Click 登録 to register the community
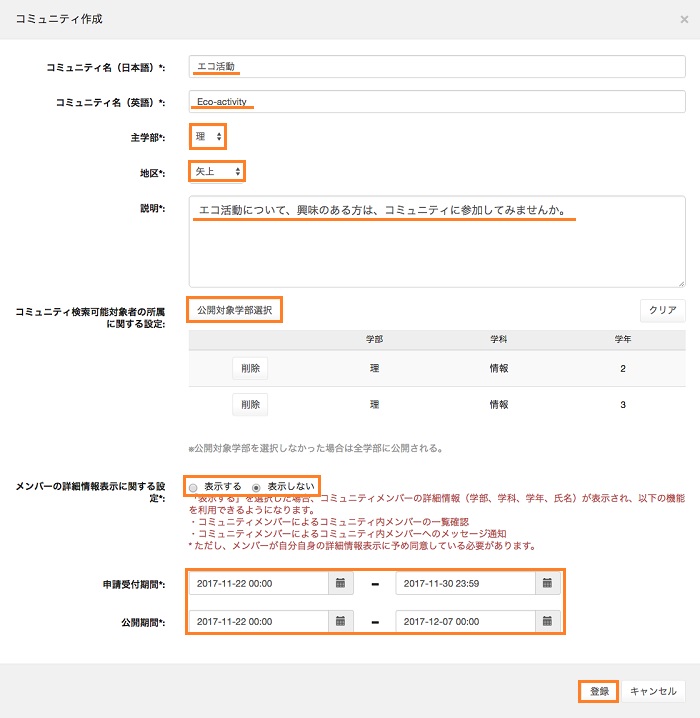 598,691
